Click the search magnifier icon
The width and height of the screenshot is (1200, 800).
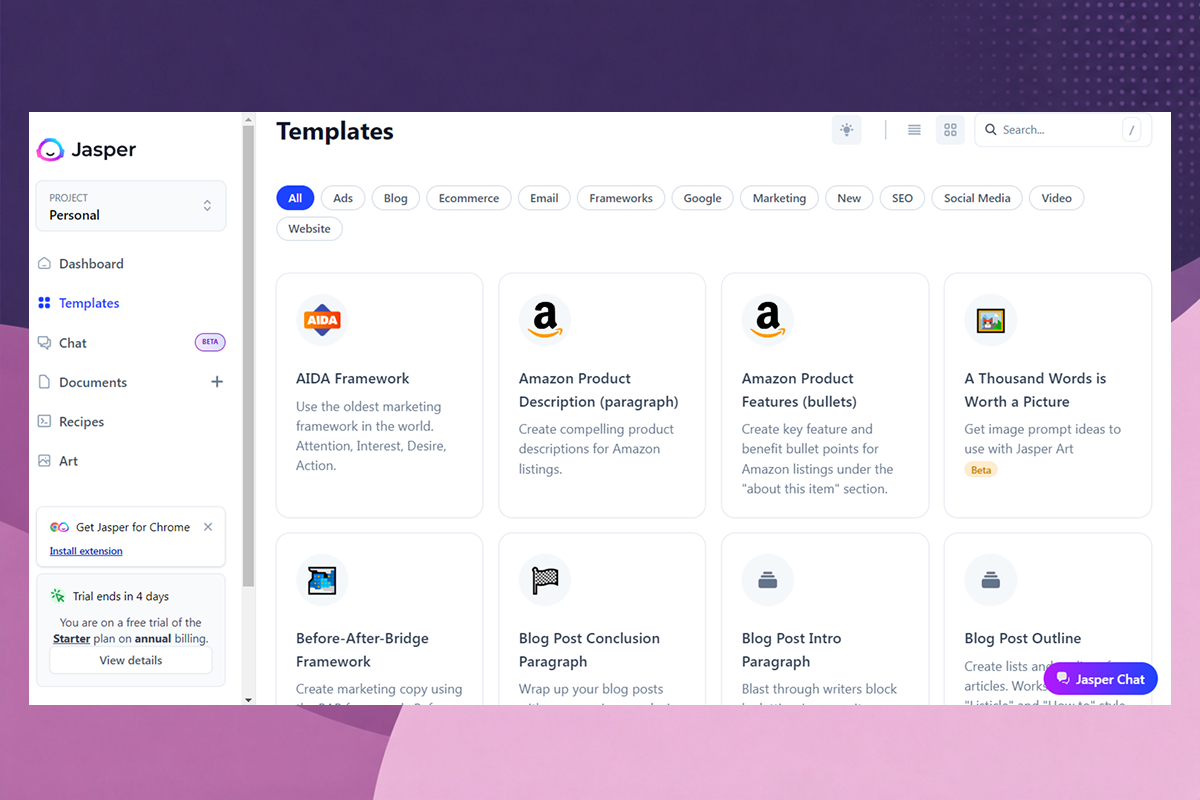(x=991, y=130)
